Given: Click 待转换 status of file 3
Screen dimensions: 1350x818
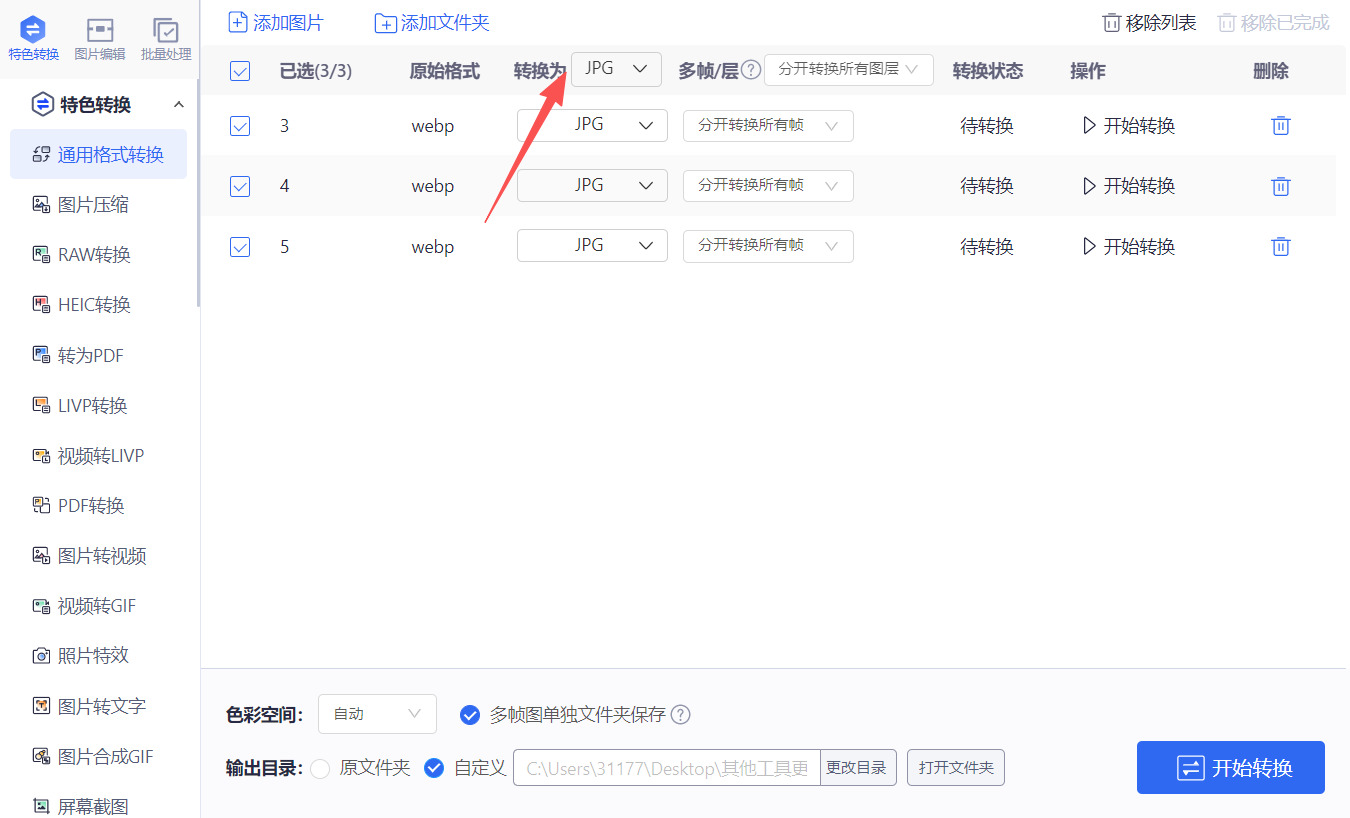Looking at the screenshot, I should (987, 126).
